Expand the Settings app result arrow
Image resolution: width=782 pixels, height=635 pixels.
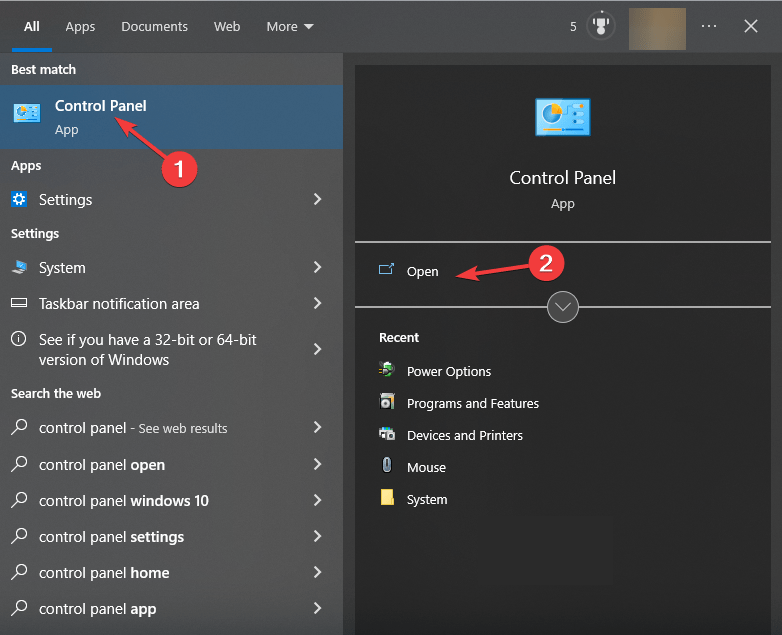pyautogui.click(x=318, y=199)
